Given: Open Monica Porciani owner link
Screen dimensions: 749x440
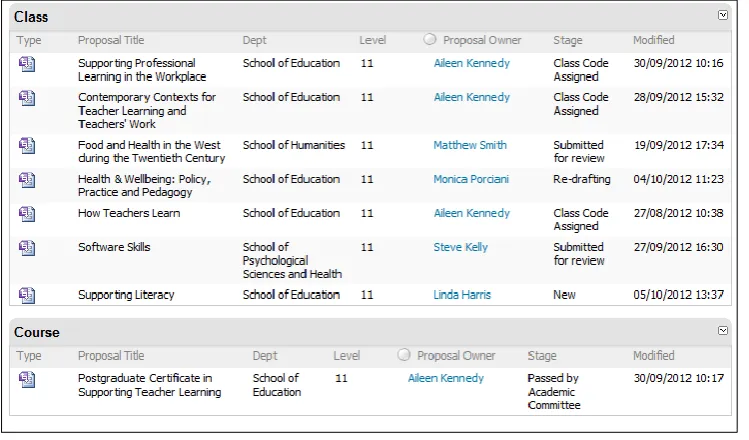Looking at the screenshot, I should click(x=471, y=180).
